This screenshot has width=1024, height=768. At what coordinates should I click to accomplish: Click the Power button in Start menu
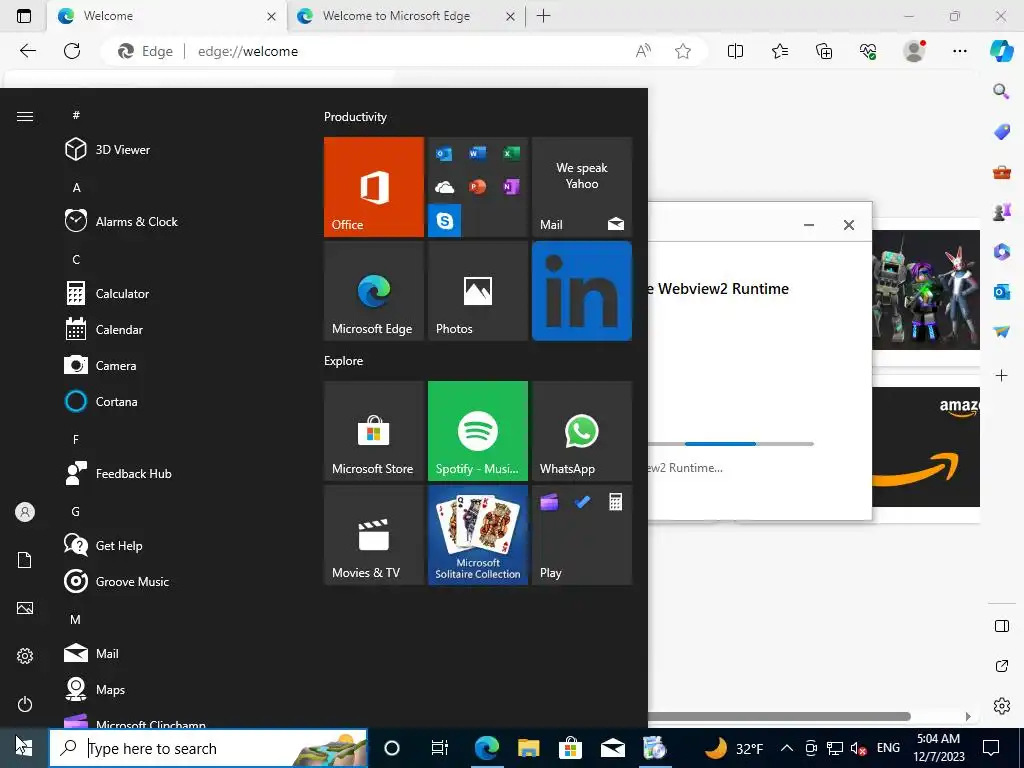[25, 704]
